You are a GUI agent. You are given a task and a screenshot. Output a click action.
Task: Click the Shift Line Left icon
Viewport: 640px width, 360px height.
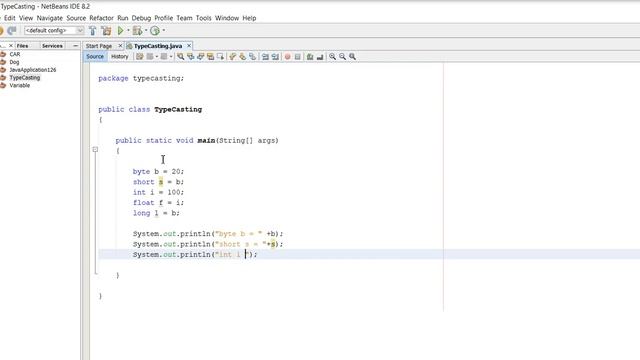265,57
